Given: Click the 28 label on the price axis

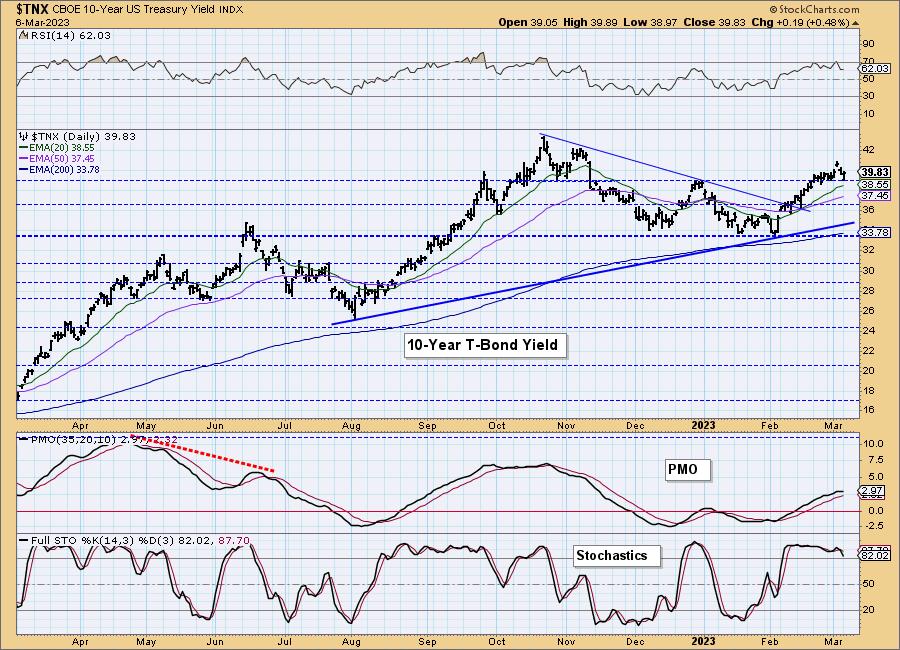Looking at the screenshot, I should pyautogui.click(x=868, y=291).
